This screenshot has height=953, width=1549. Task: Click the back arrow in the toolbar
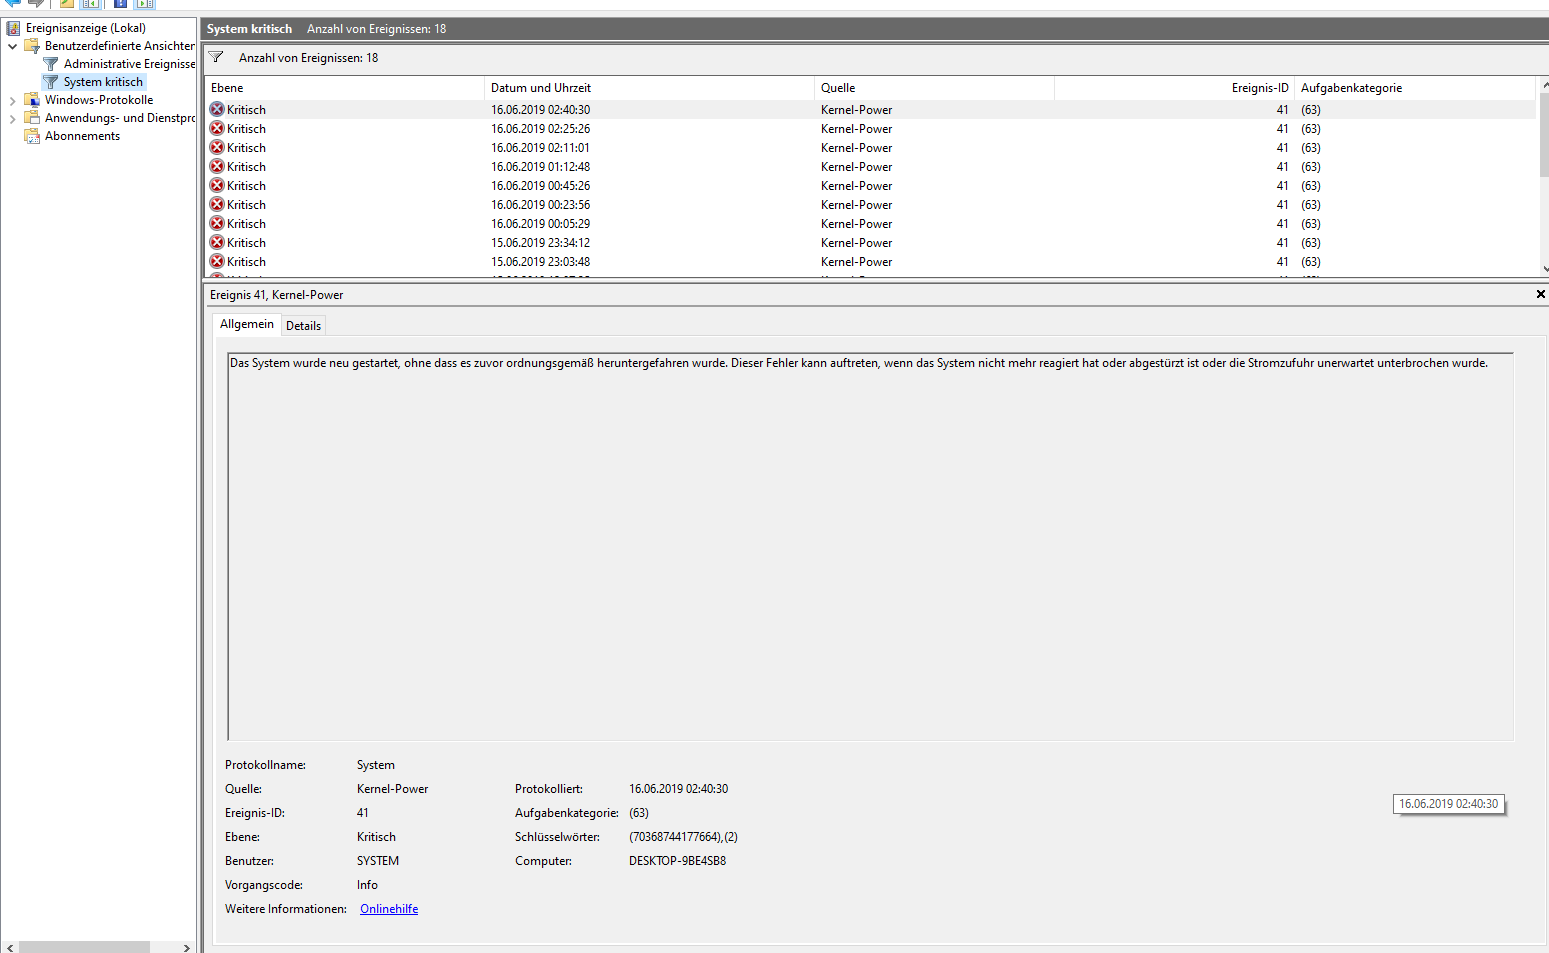[11, 3]
